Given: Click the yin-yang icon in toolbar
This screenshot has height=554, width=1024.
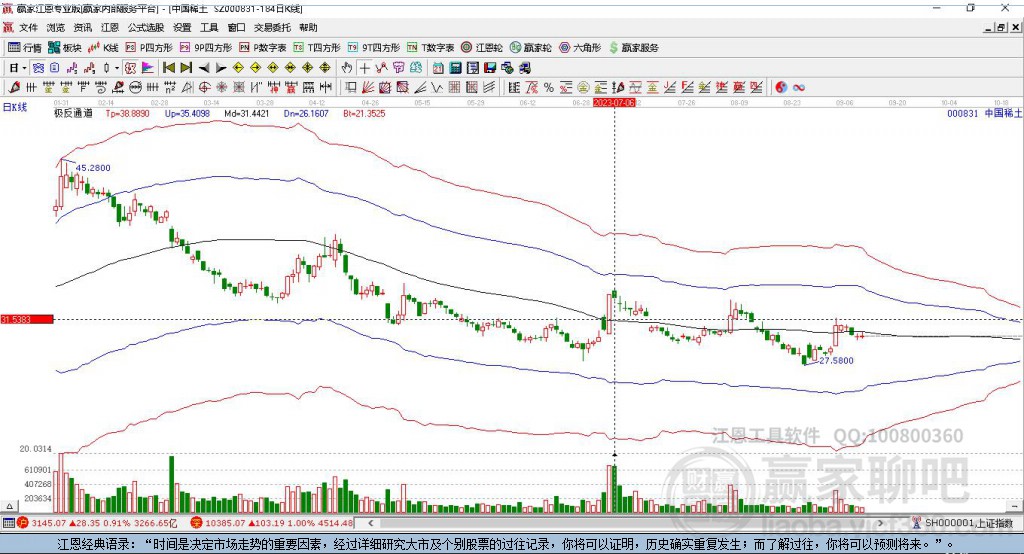Looking at the screenshot, I should point(781,87).
